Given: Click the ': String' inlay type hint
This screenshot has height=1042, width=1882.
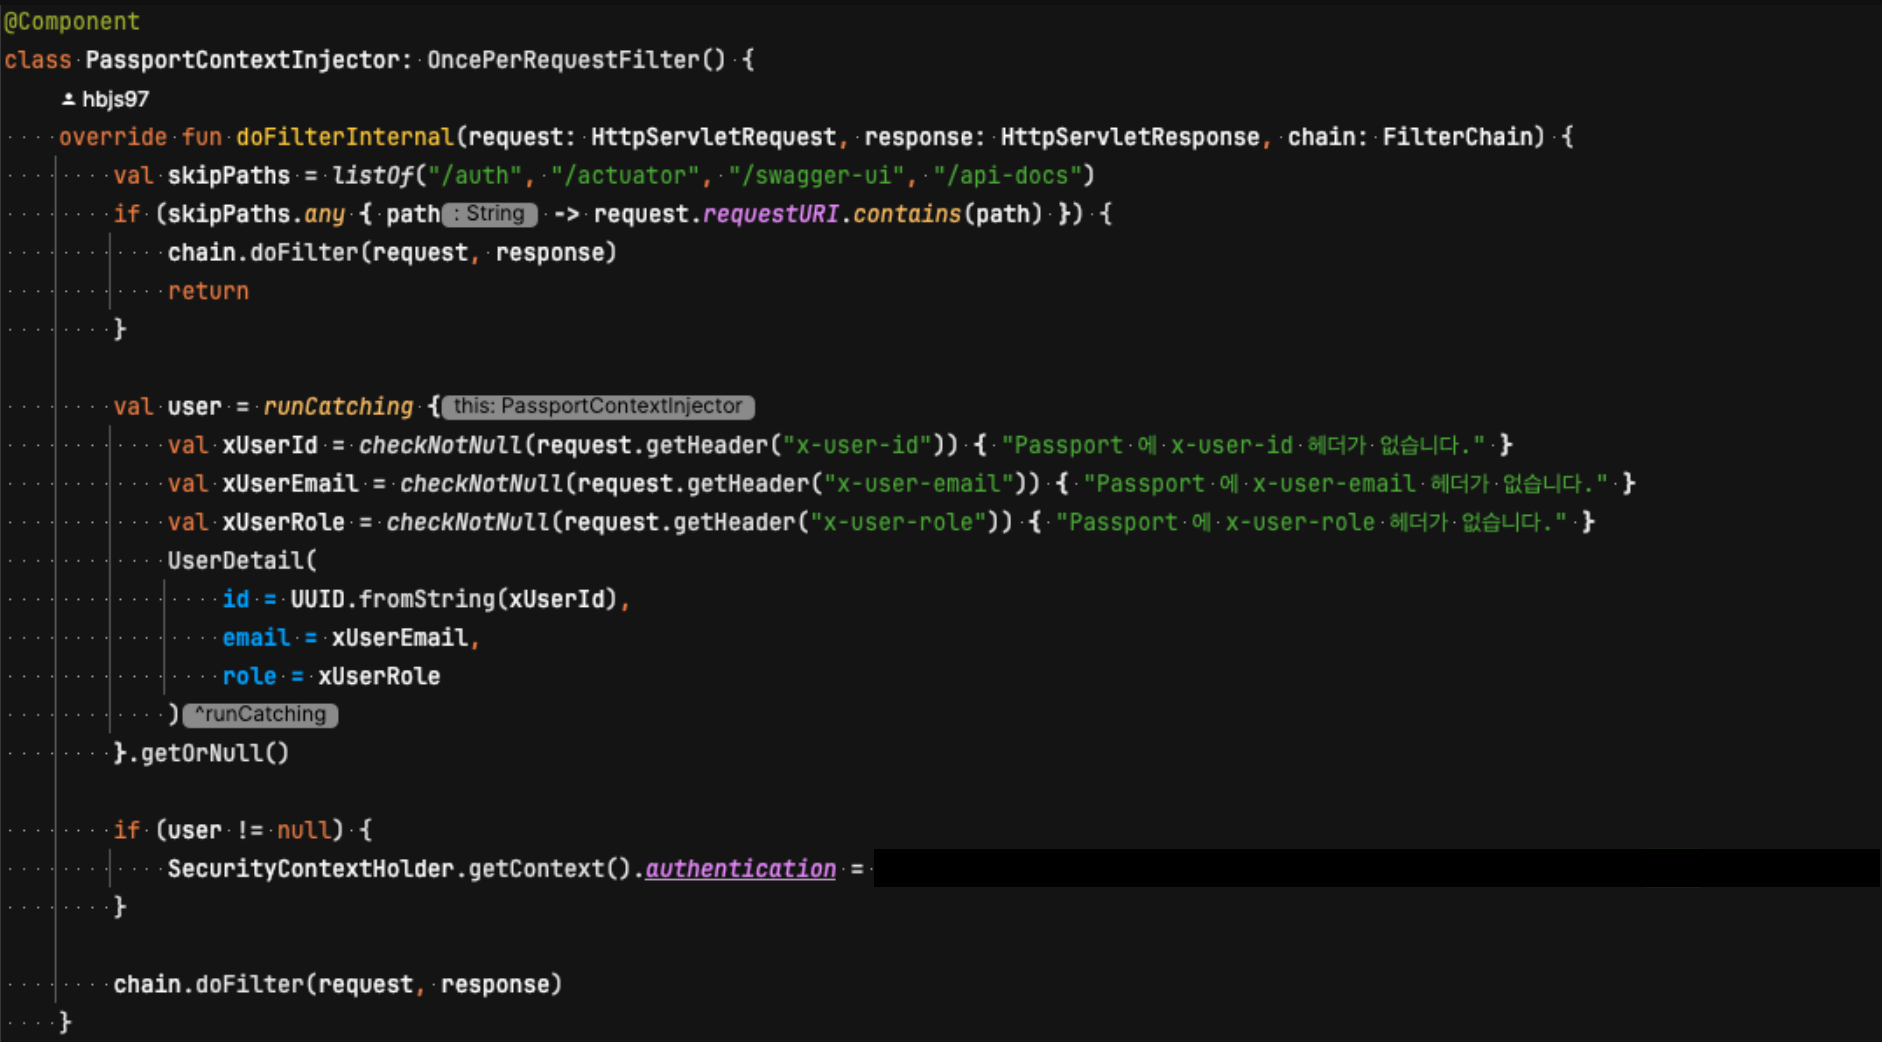Looking at the screenshot, I should [490, 214].
